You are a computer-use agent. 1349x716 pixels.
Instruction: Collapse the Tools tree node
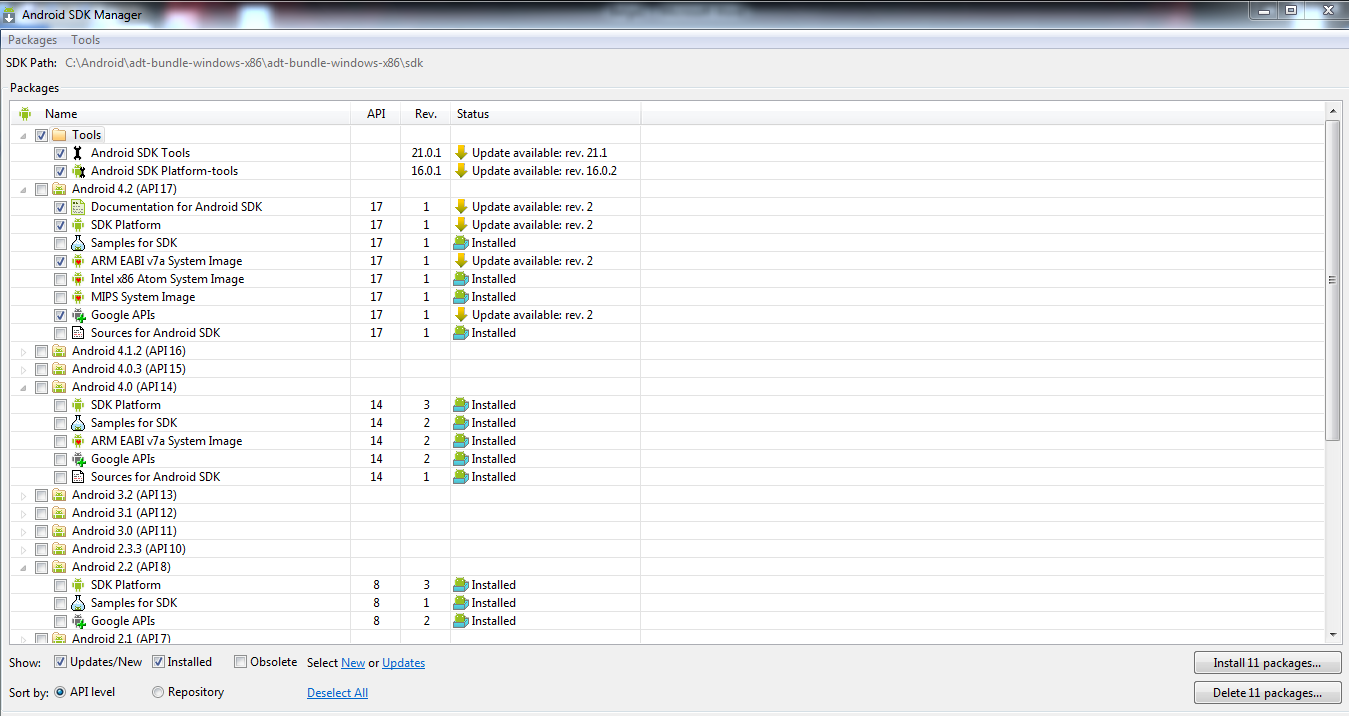[24, 135]
